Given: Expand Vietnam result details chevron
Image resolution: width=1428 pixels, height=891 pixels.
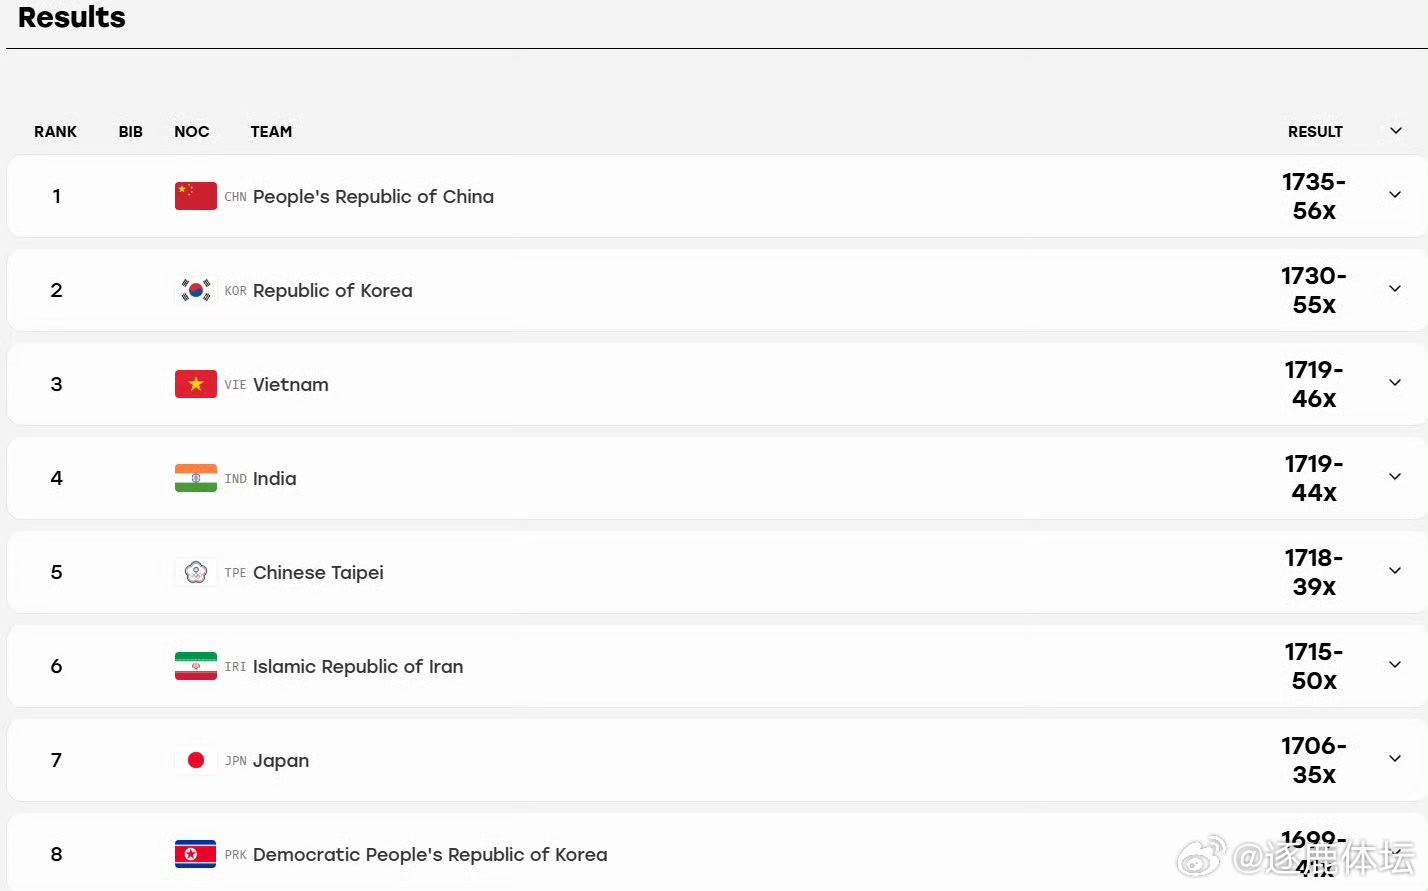Looking at the screenshot, I should point(1395,383).
